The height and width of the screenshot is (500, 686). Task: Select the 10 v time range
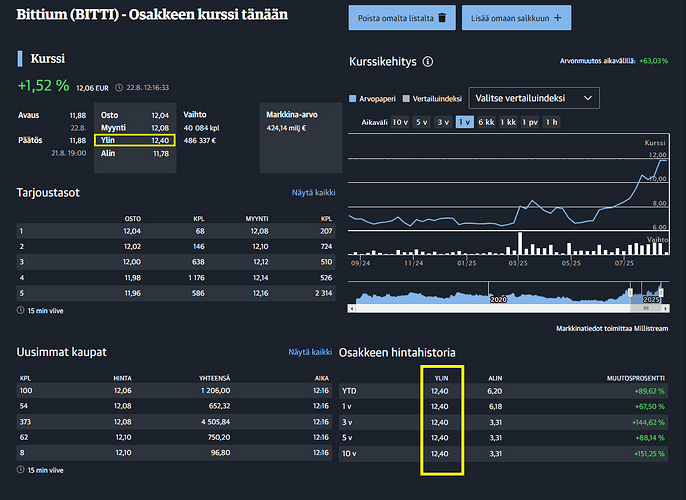[x=399, y=122]
